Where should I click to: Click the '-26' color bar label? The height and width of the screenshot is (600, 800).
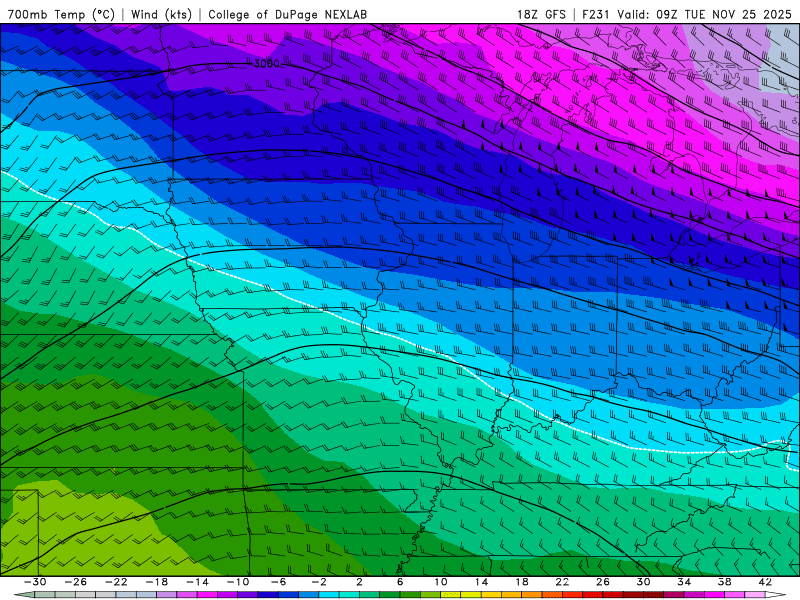pyautogui.click(x=76, y=582)
